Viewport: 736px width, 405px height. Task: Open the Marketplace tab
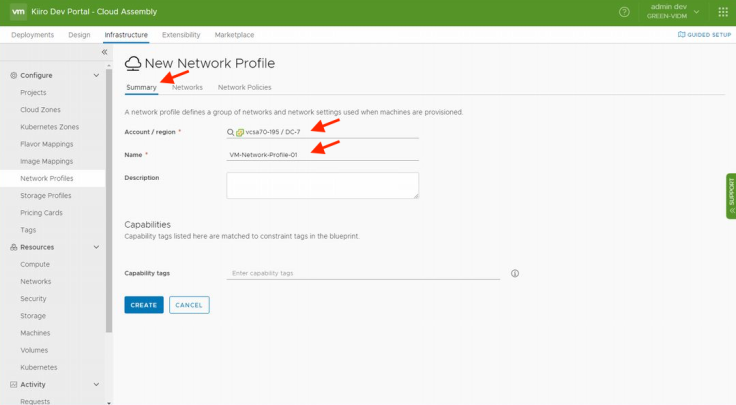(x=234, y=35)
